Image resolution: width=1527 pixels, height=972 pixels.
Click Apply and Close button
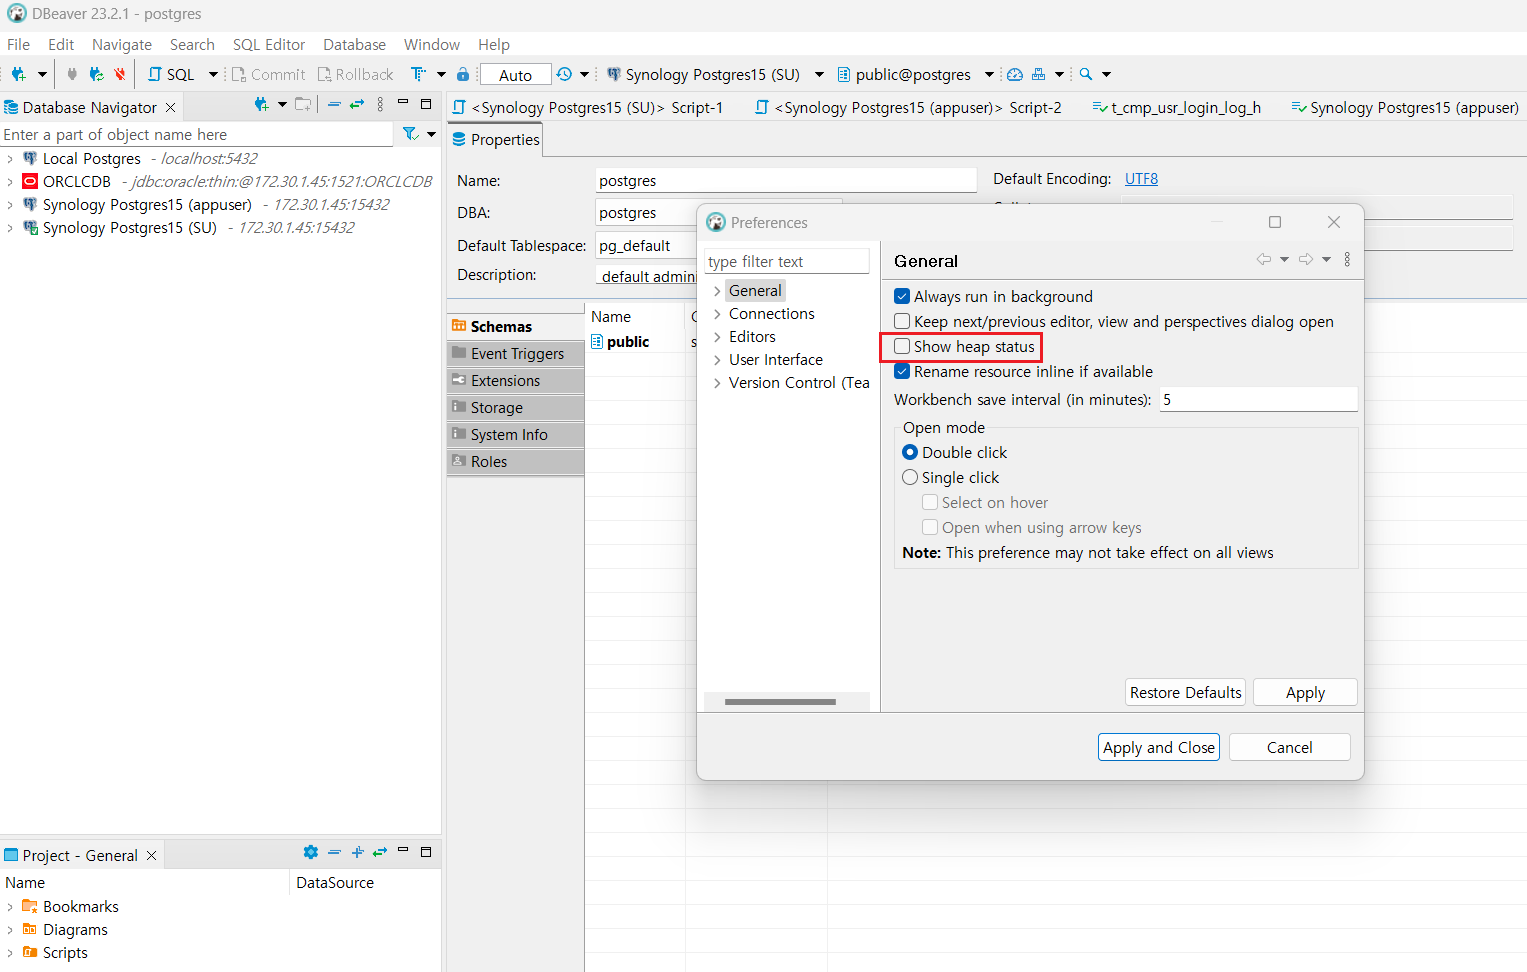(x=1159, y=747)
